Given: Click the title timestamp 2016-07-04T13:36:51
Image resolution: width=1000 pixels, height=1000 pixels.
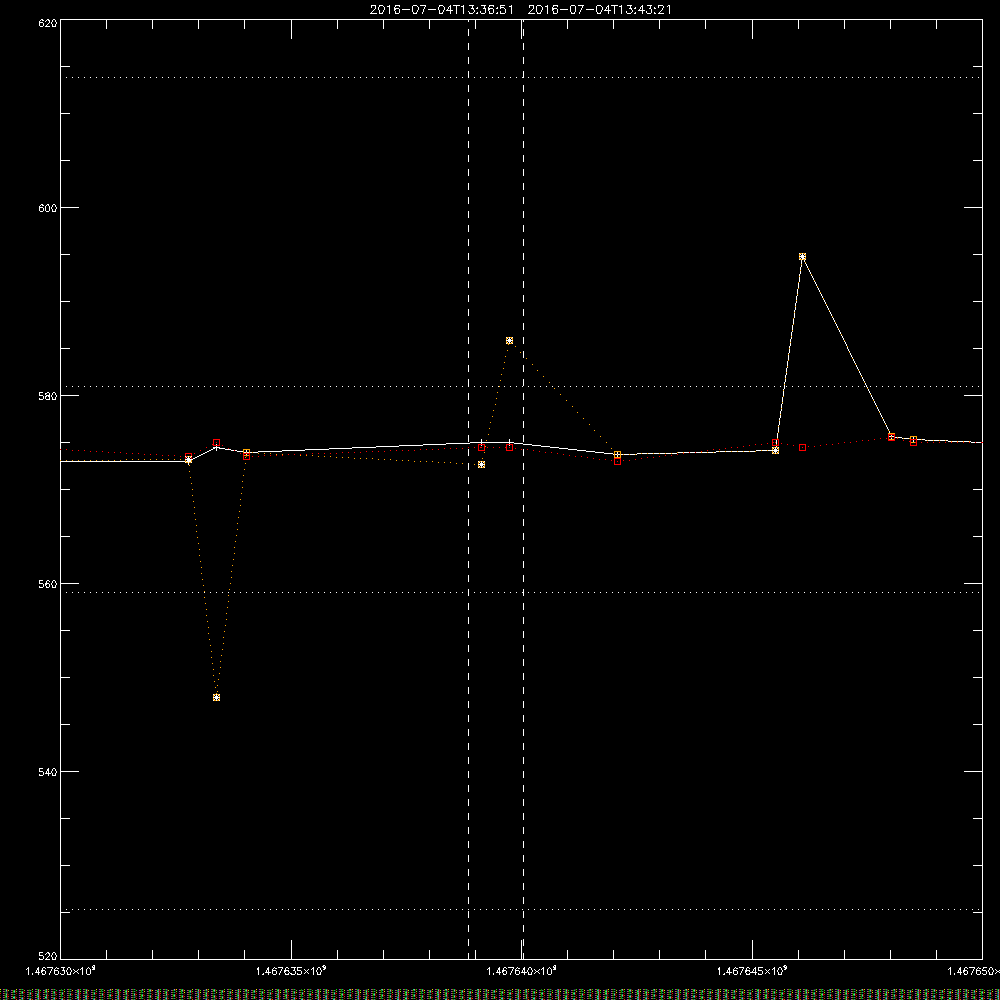Looking at the screenshot, I should [x=441, y=10].
